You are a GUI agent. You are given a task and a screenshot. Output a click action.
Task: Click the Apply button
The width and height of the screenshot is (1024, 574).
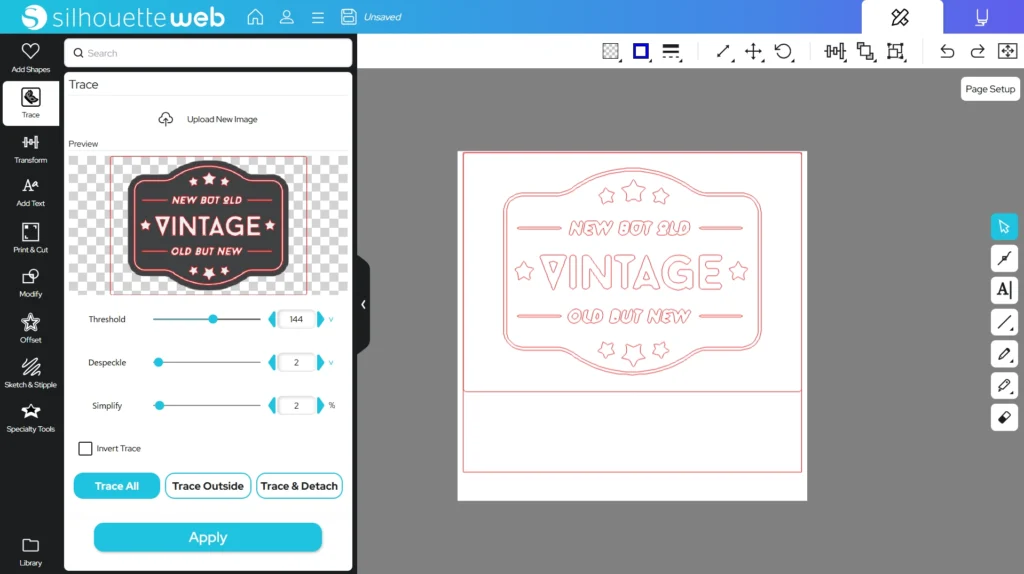208,537
